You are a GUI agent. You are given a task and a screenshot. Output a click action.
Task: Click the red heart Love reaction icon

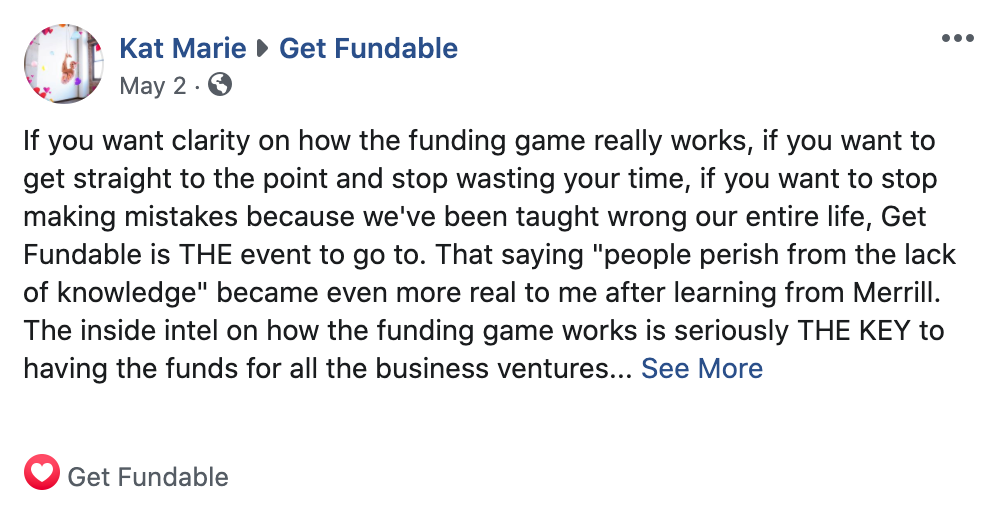[x=42, y=472]
